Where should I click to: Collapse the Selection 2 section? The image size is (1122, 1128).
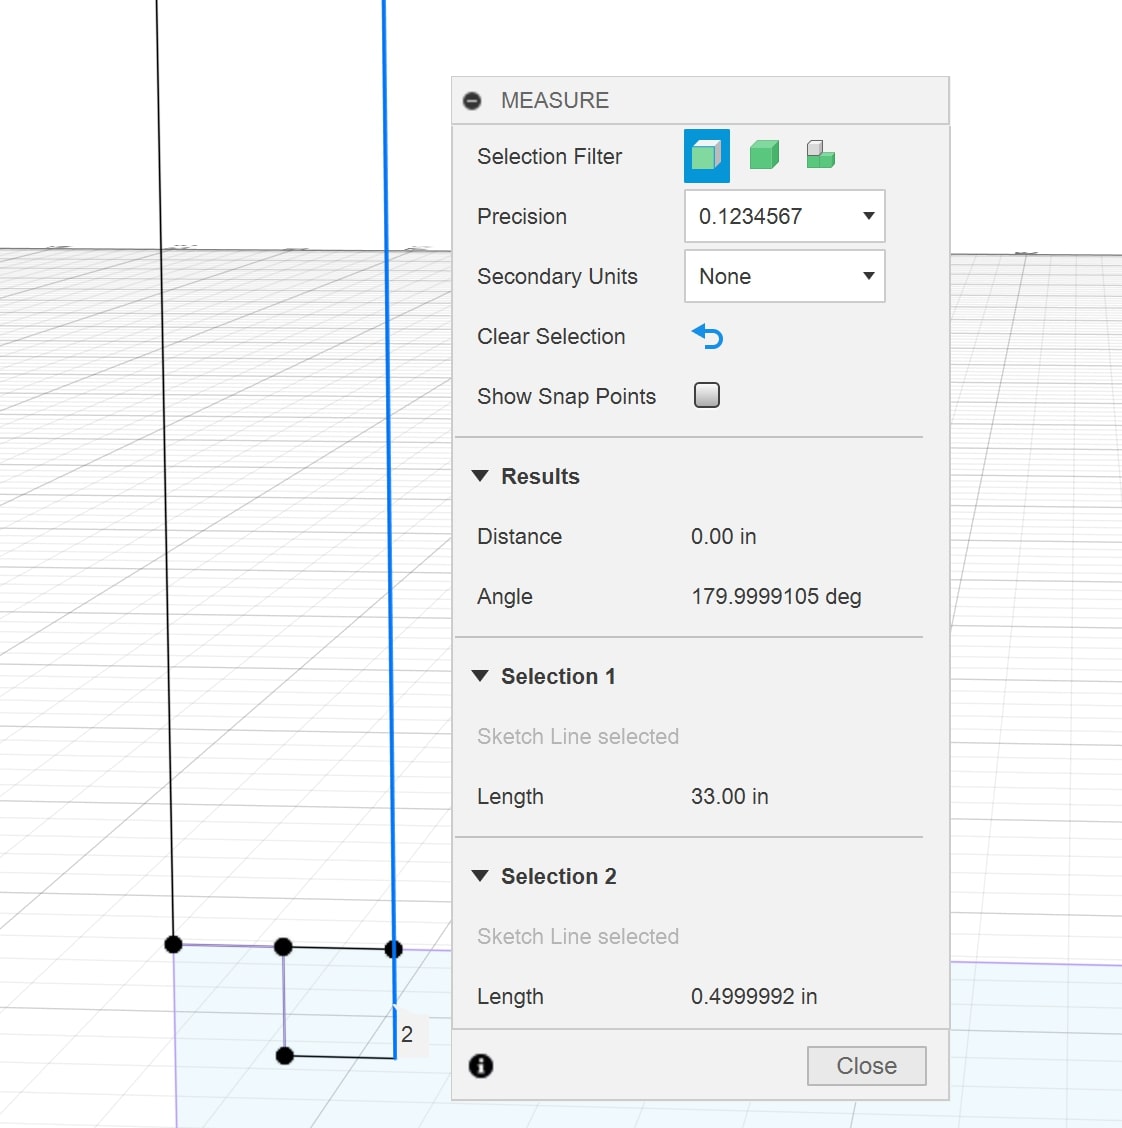481,876
